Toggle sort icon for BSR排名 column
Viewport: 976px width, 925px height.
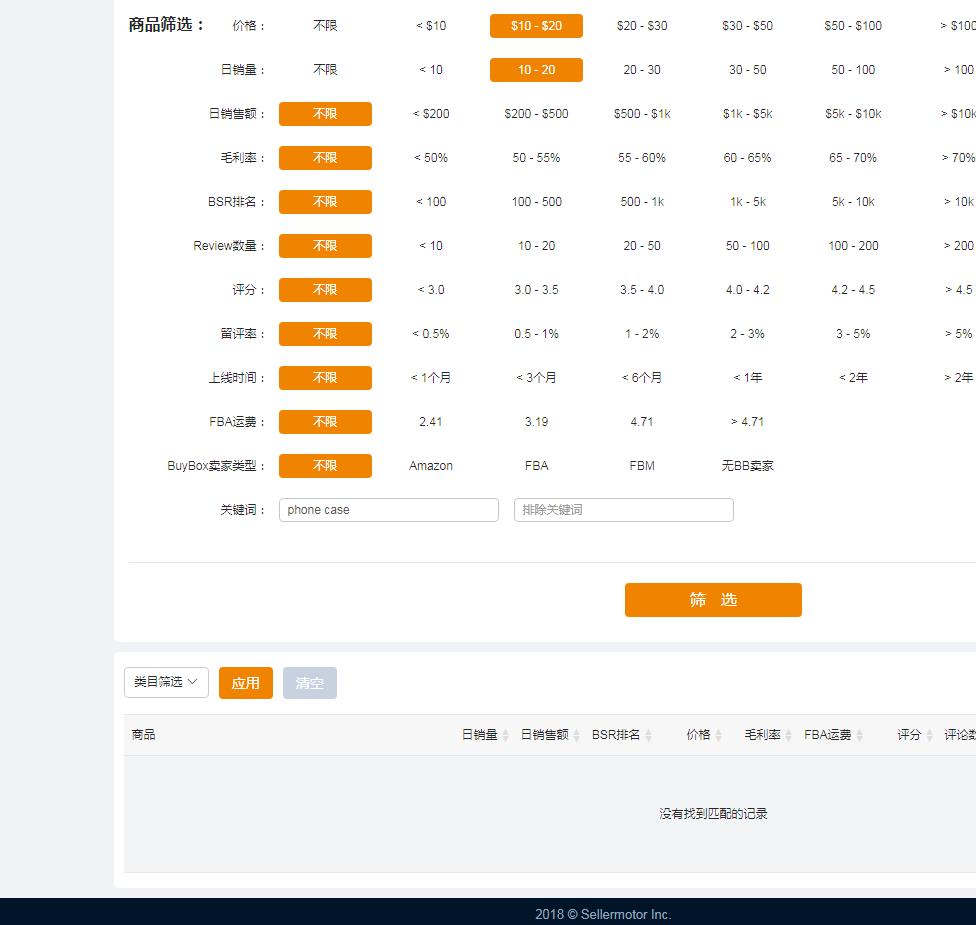[x=648, y=736]
